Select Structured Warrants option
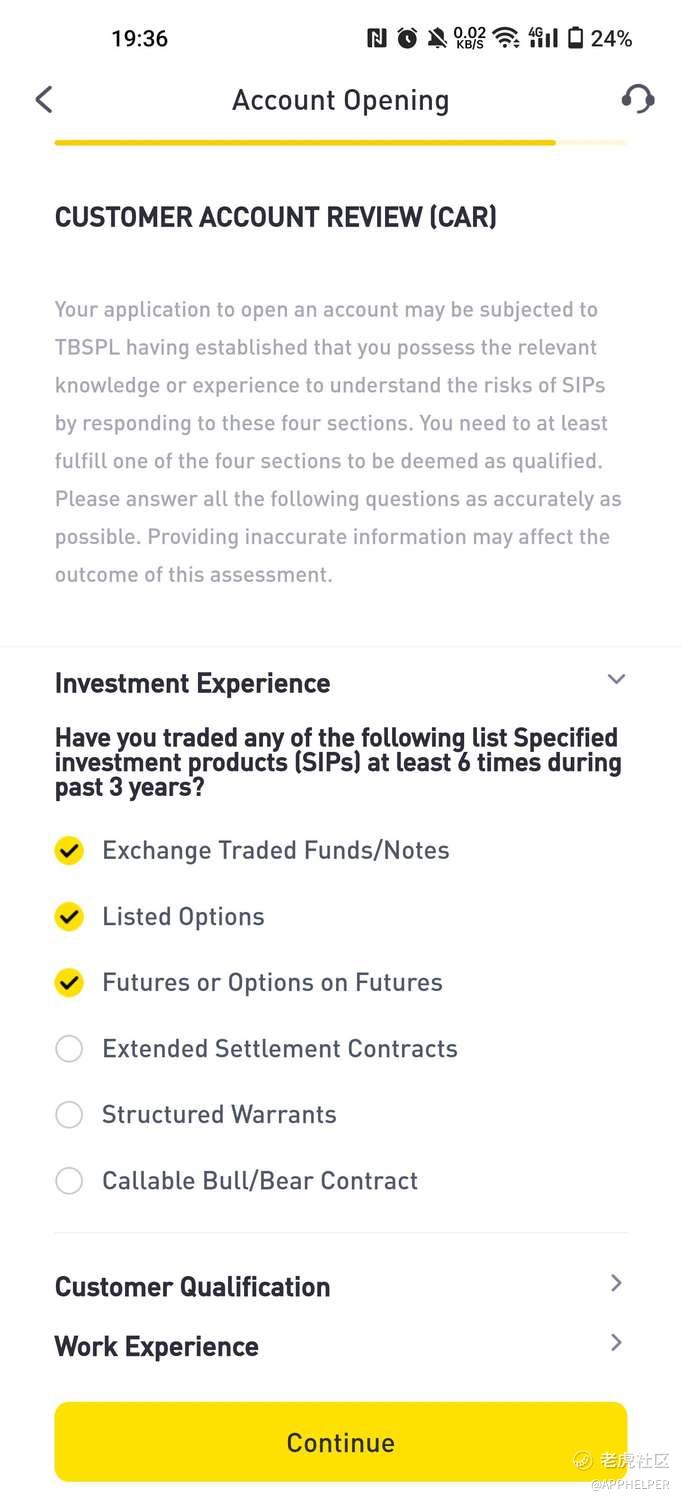Image resolution: width=682 pixels, height=1500 pixels. (x=69, y=1115)
